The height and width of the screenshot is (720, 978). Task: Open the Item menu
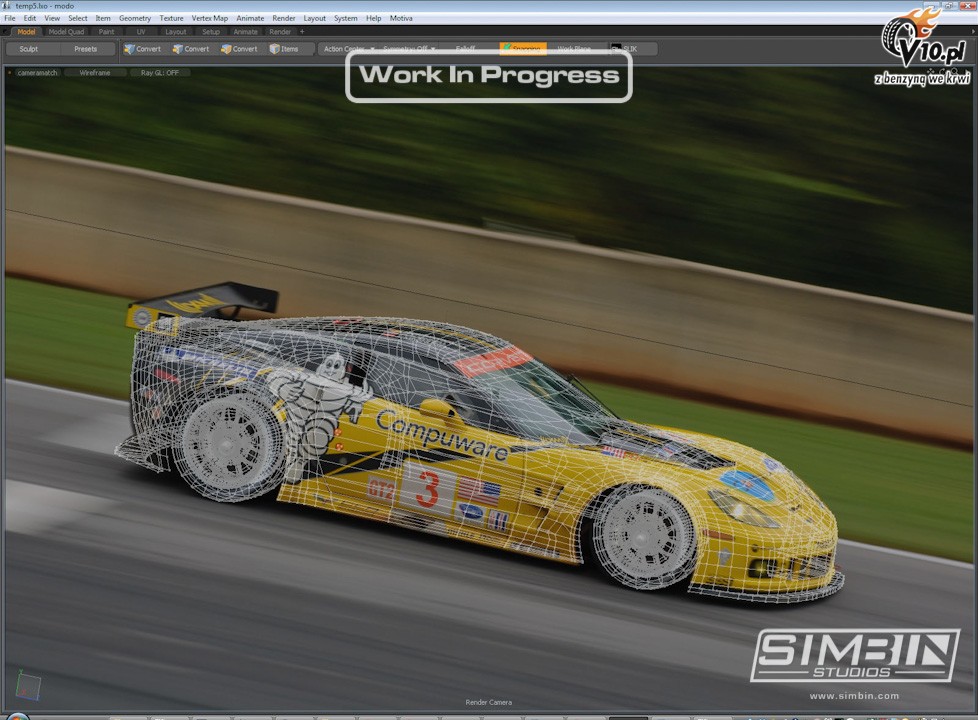103,18
